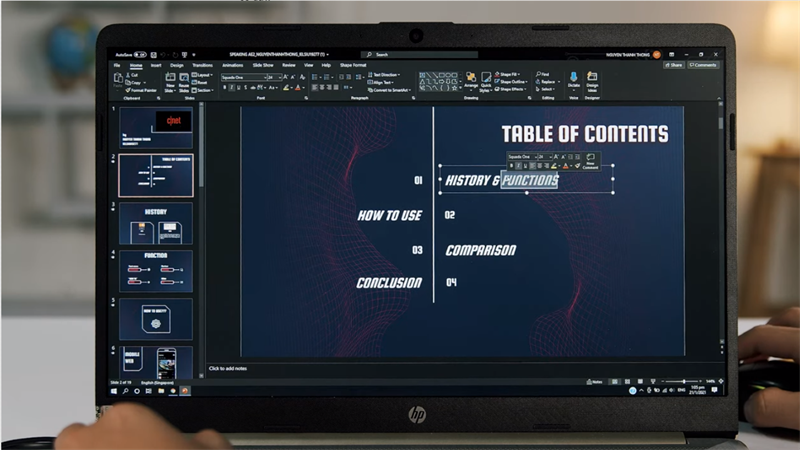Reset the slide layout
Viewport: 800px width, 450px height.
[x=199, y=83]
